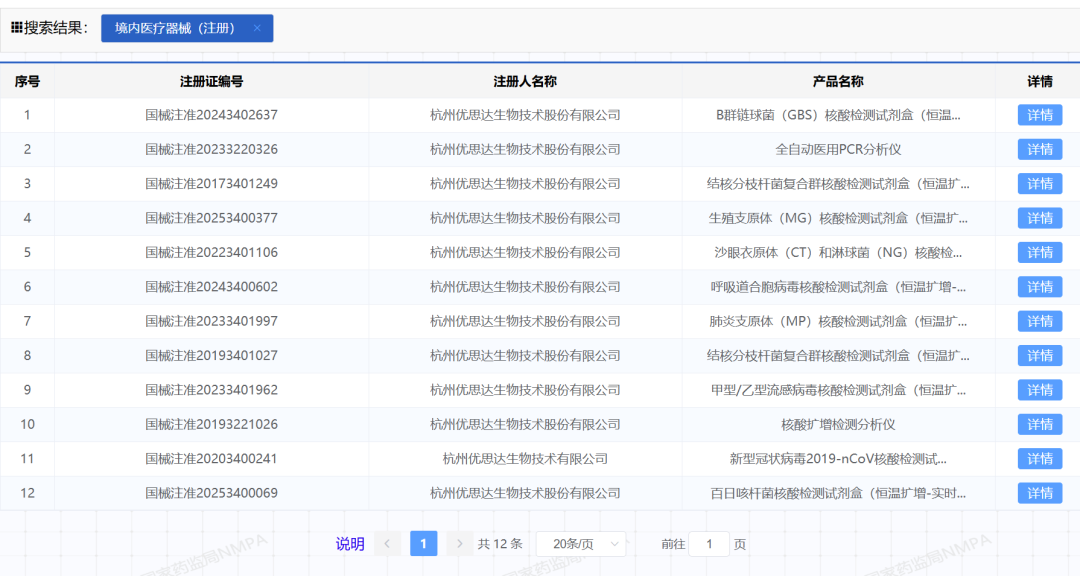1080x579 pixels.
Task: Open the 20条/页 page size dropdown
Action: pos(581,544)
